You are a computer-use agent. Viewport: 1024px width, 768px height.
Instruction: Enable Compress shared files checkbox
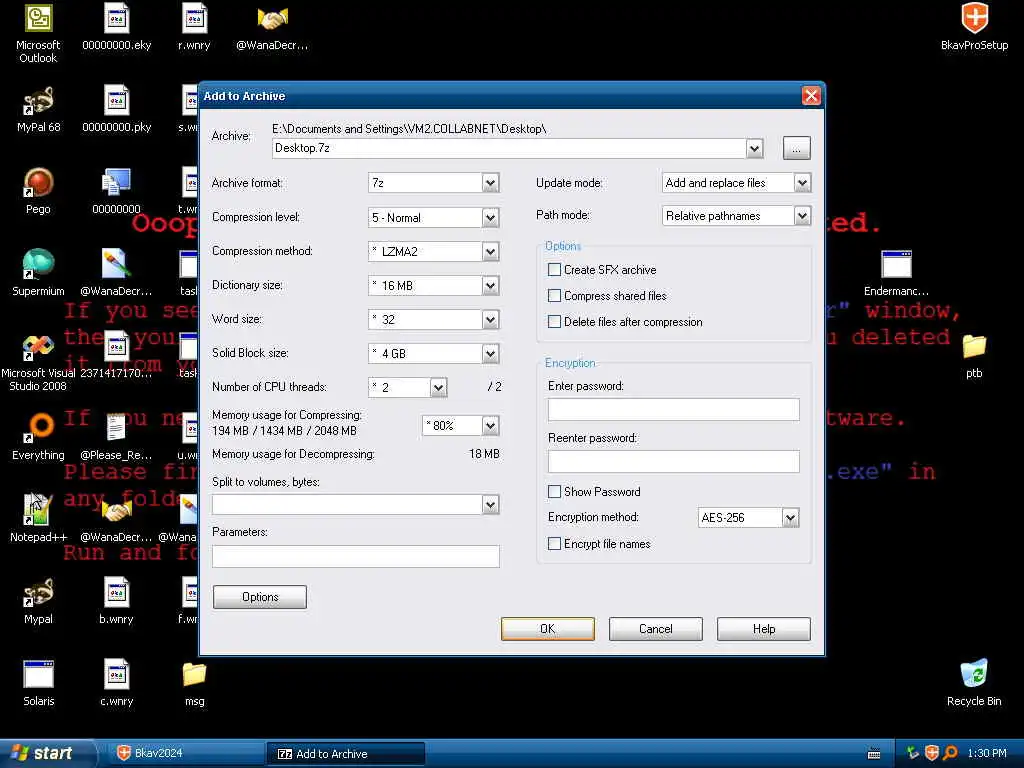pyautogui.click(x=554, y=296)
